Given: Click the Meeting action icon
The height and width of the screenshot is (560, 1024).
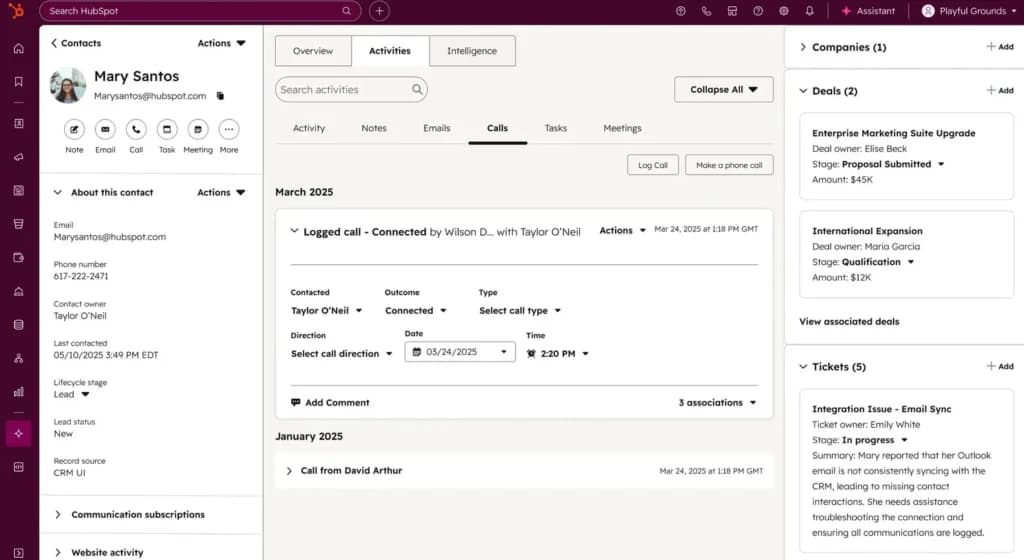Looking at the screenshot, I should click(x=198, y=129).
